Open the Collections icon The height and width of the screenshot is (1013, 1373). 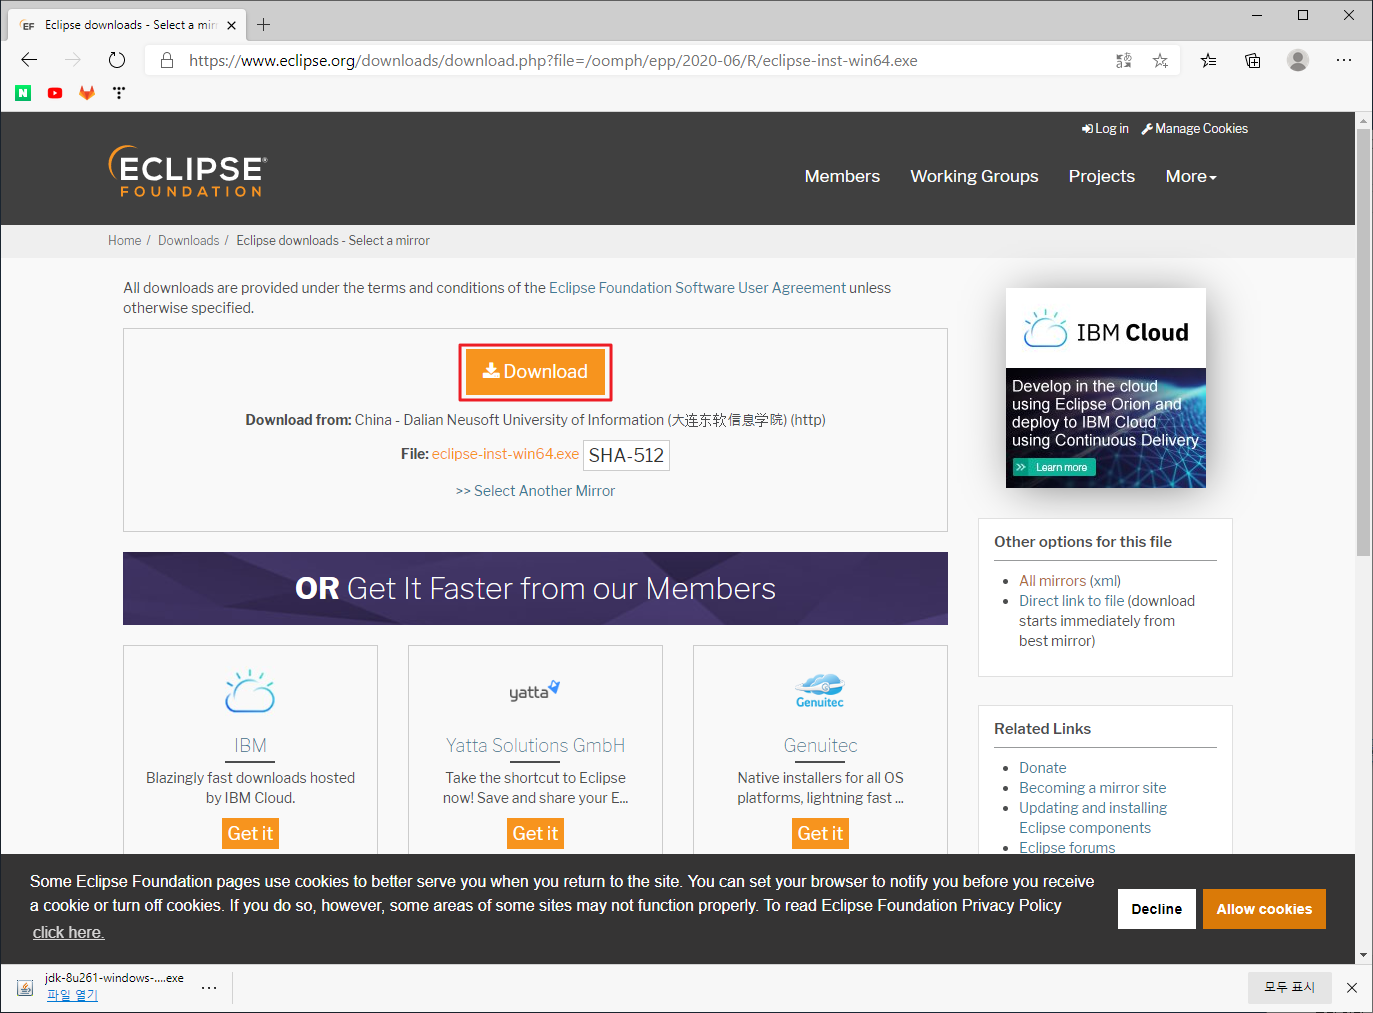[x=1252, y=61]
